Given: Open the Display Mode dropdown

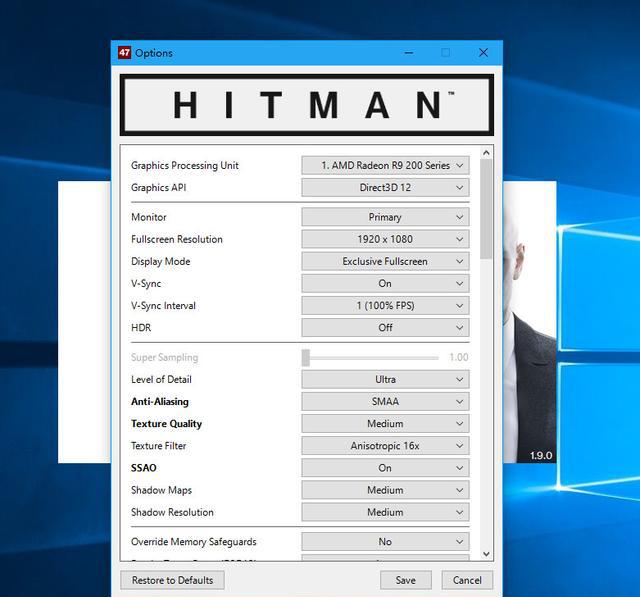Looking at the screenshot, I should [x=385, y=261].
